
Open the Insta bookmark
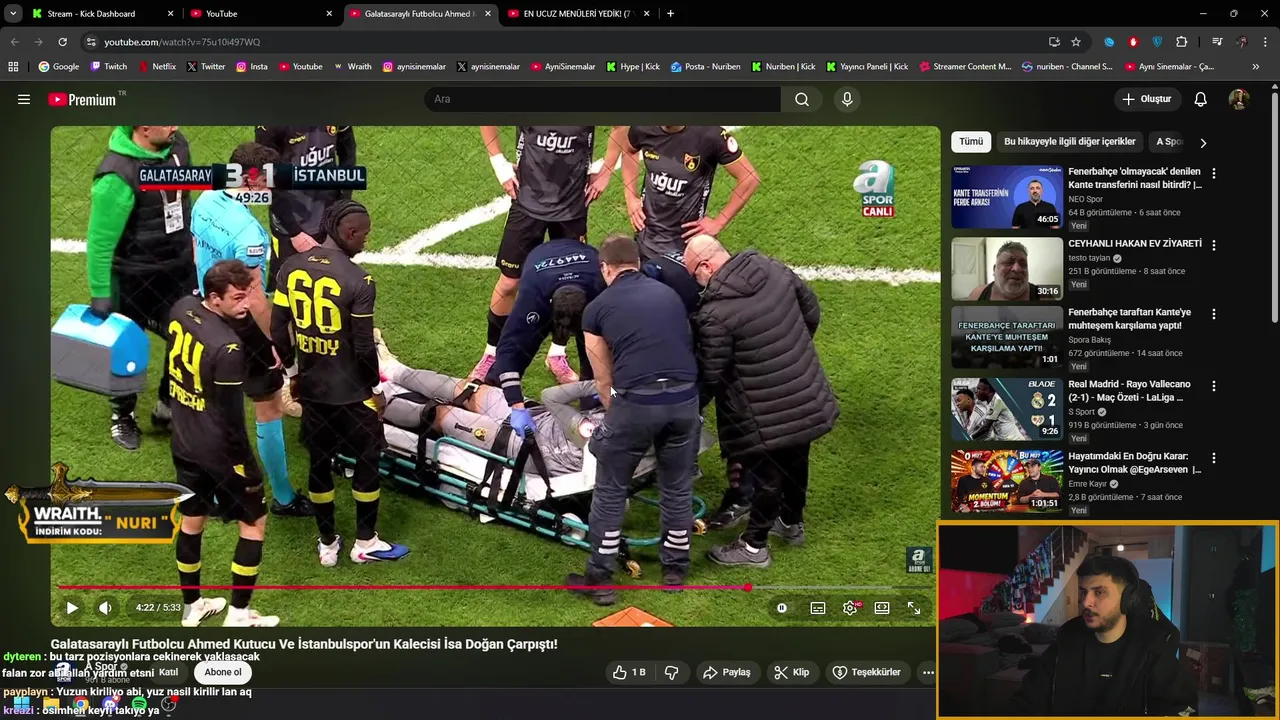tap(251, 67)
